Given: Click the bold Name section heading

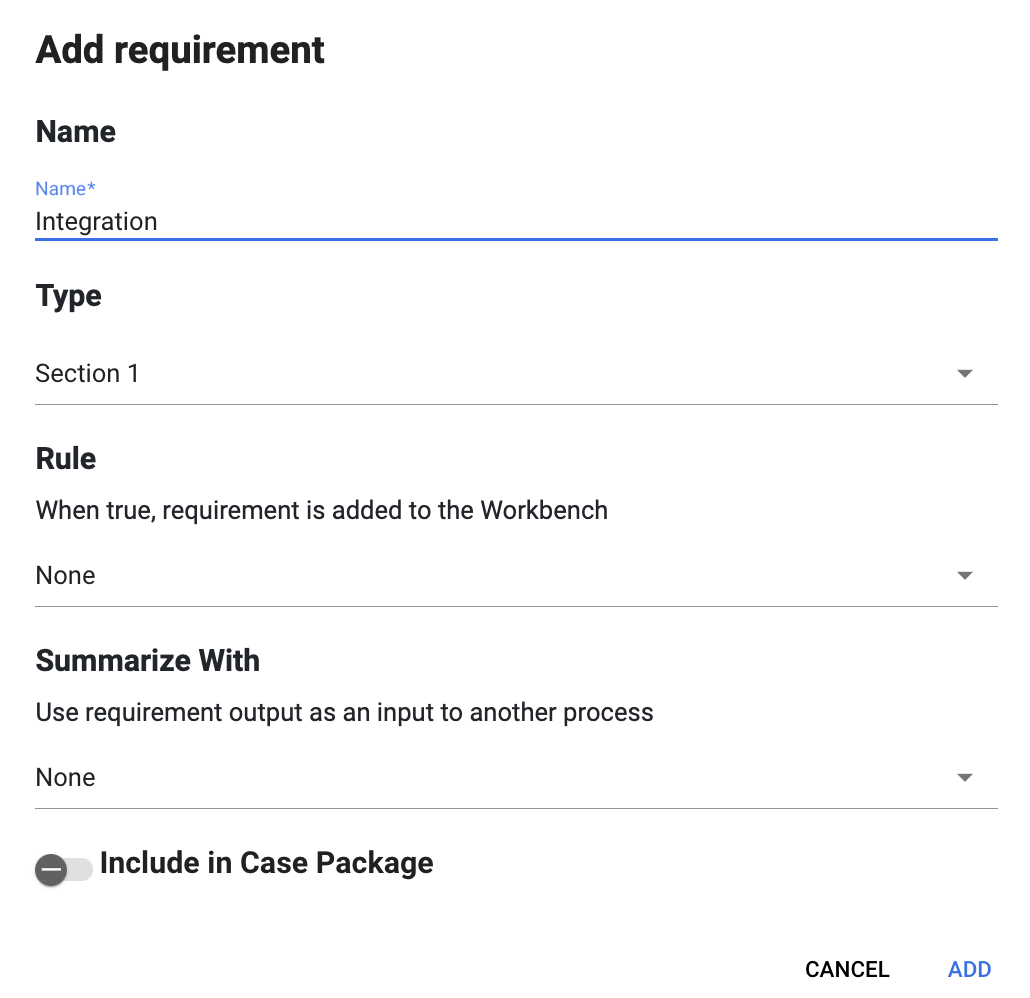Looking at the screenshot, I should click(76, 132).
